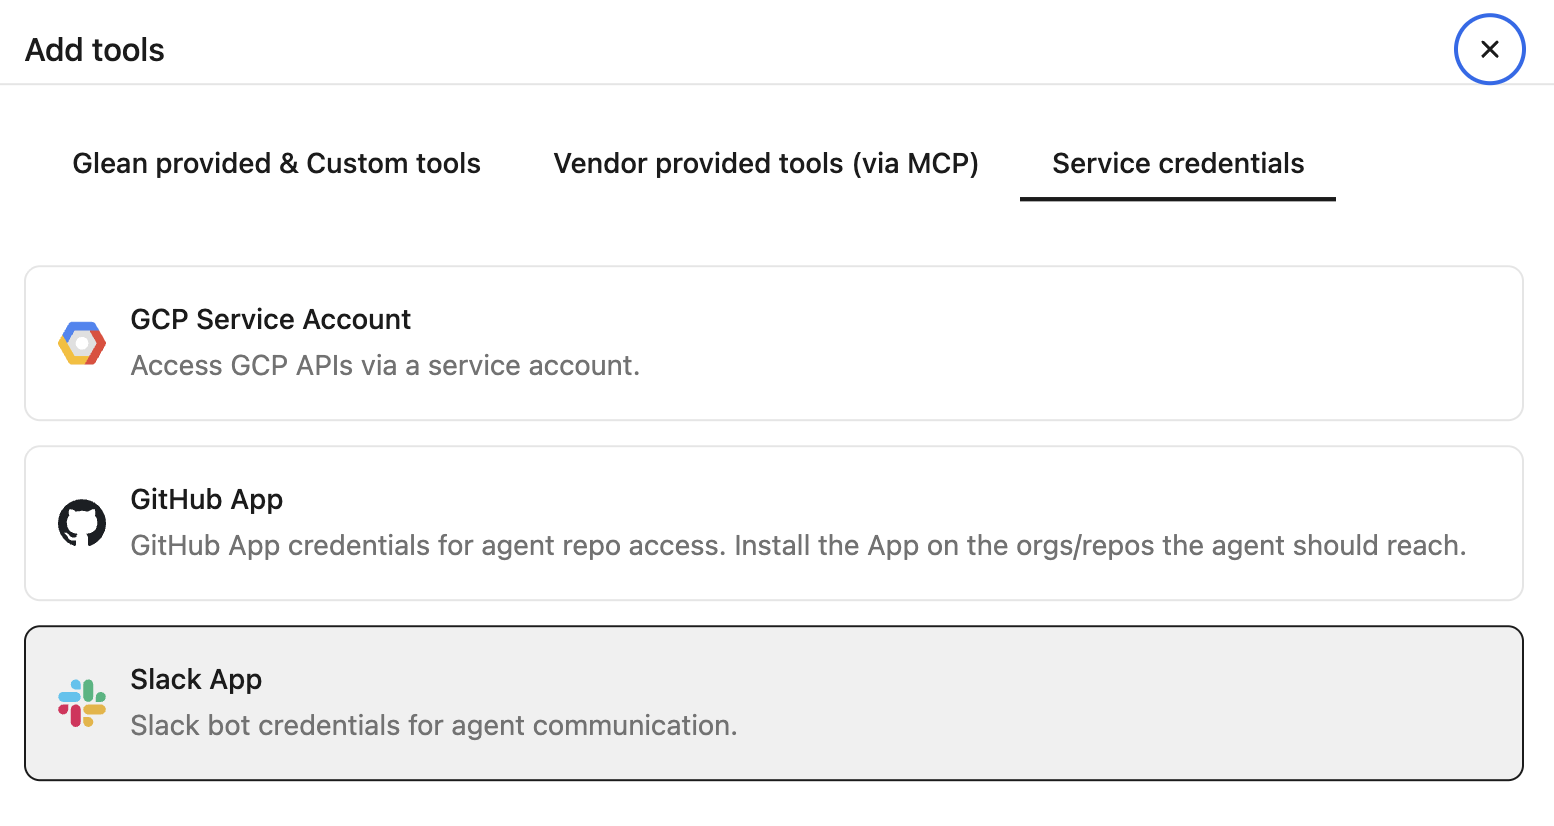This screenshot has height=826, width=1554.
Task: Click the 'Add tools' dialog heading
Action: click(95, 50)
